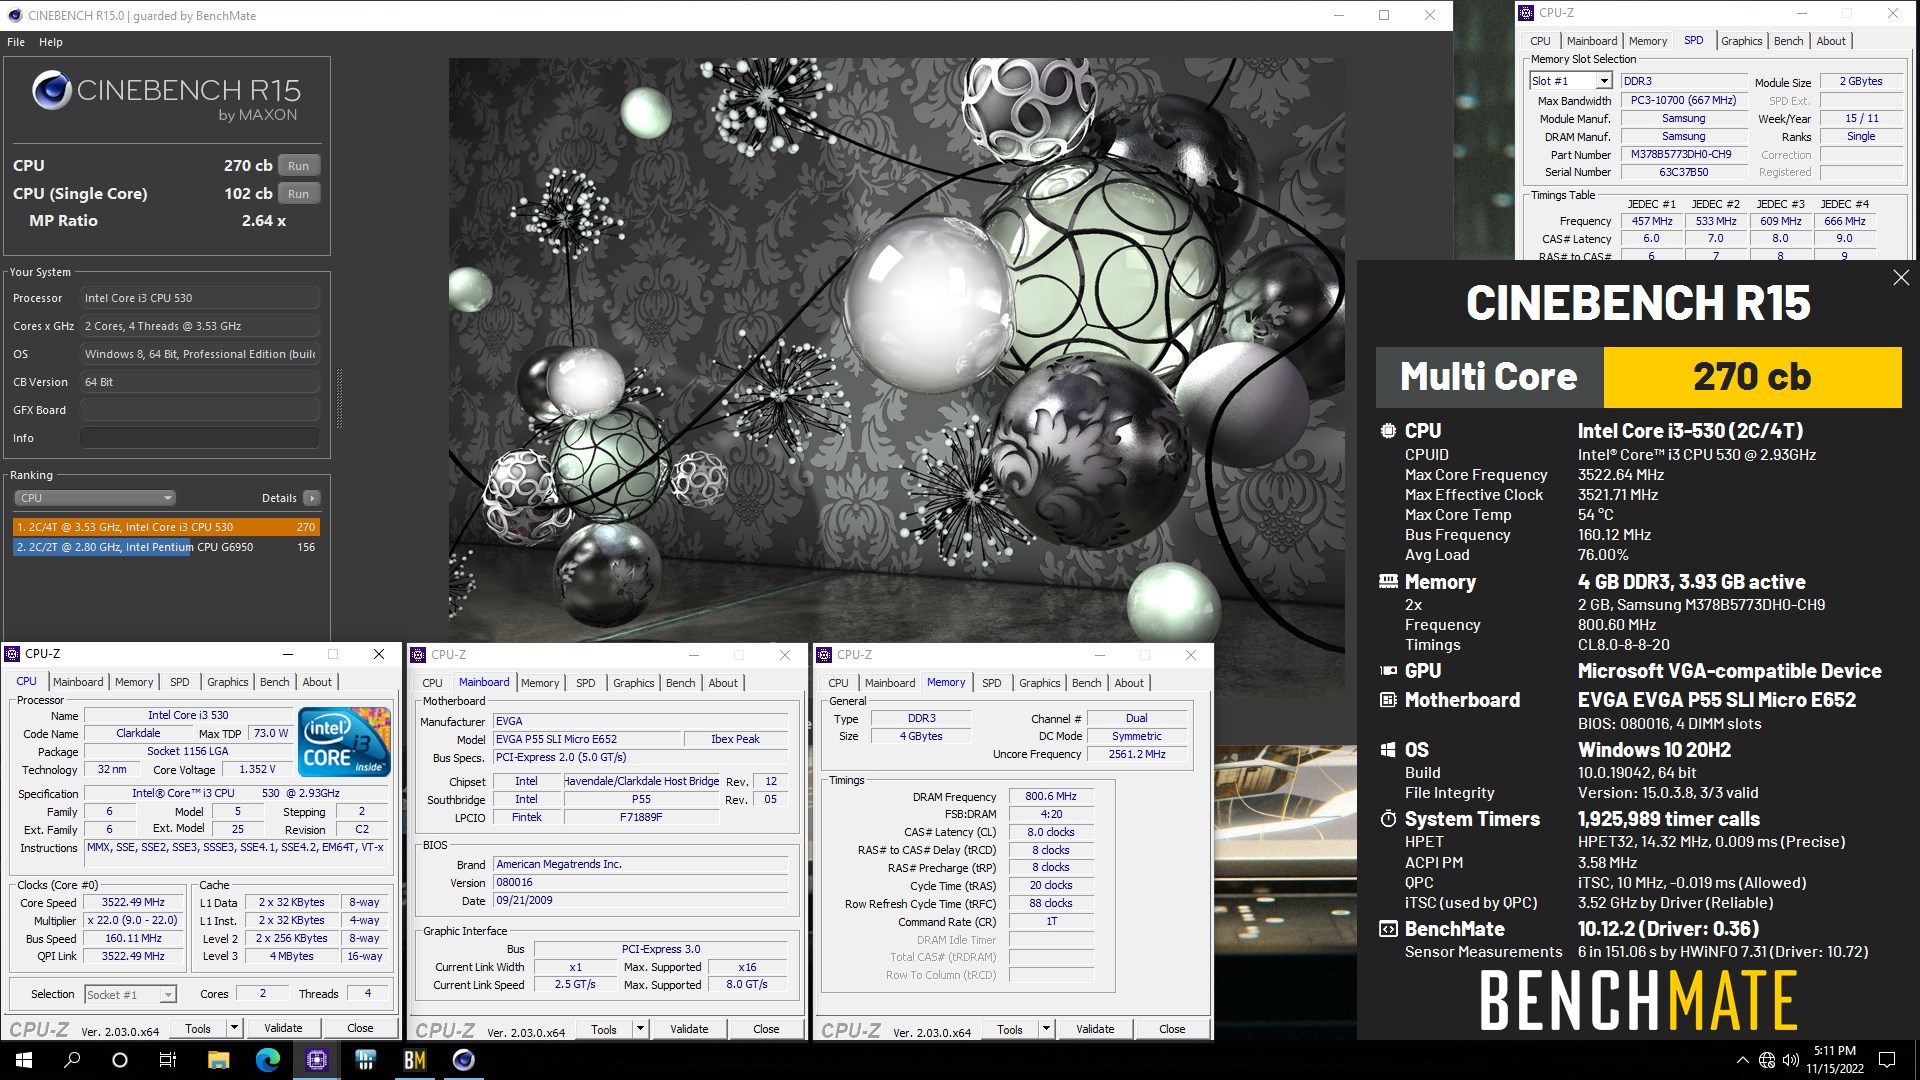1920x1080 pixels.
Task: Click the left panel resize grip in Cinebench
Action: 339,398
